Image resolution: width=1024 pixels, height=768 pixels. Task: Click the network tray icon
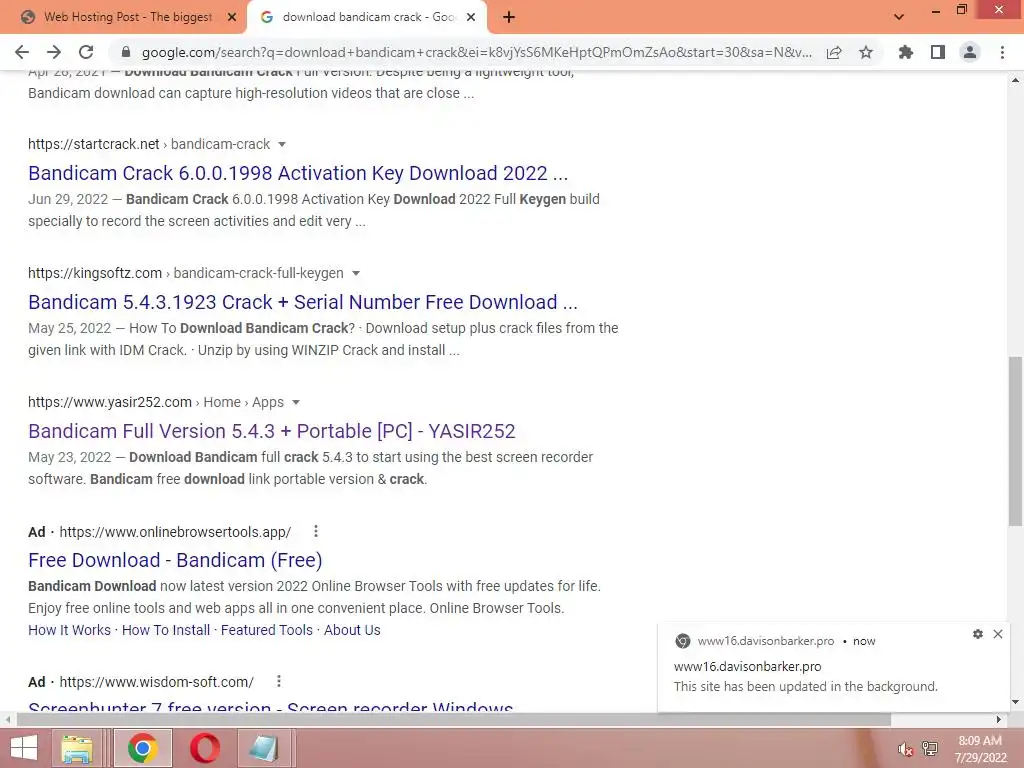click(930, 749)
